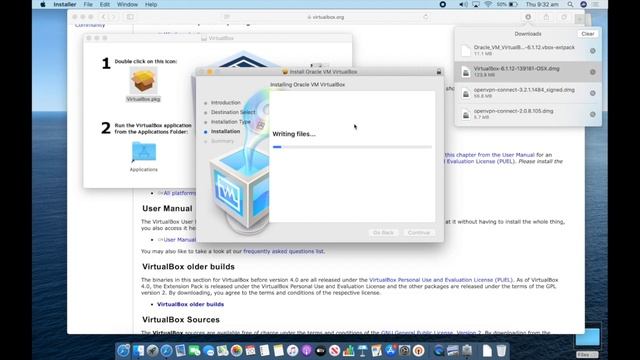Click the AirPlay display icon in menu bar
Viewport: 640px width, 360px height.
(x=476, y=4)
